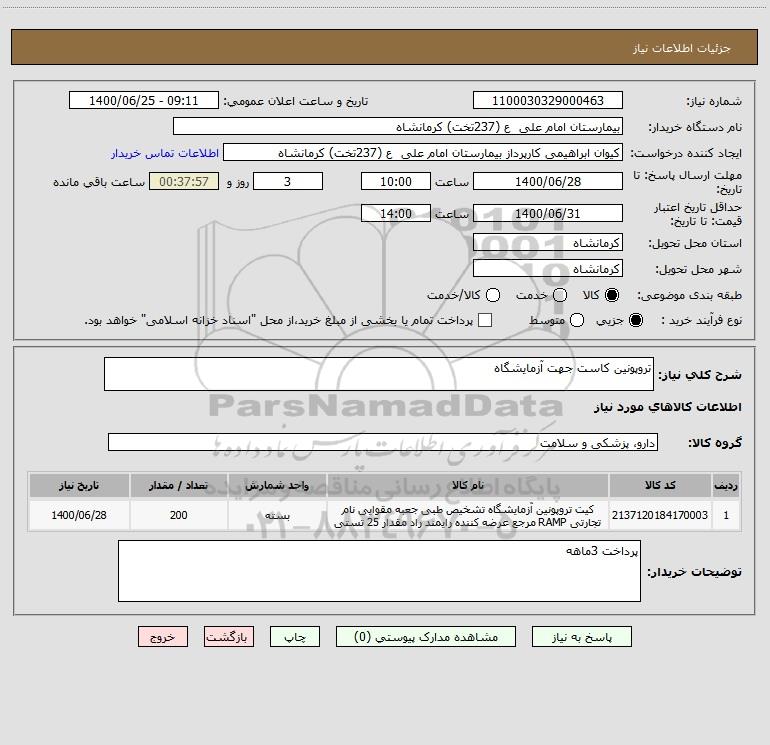Select the کالا radio button
The height and width of the screenshot is (745, 770).
pyautogui.click(x=612, y=295)
